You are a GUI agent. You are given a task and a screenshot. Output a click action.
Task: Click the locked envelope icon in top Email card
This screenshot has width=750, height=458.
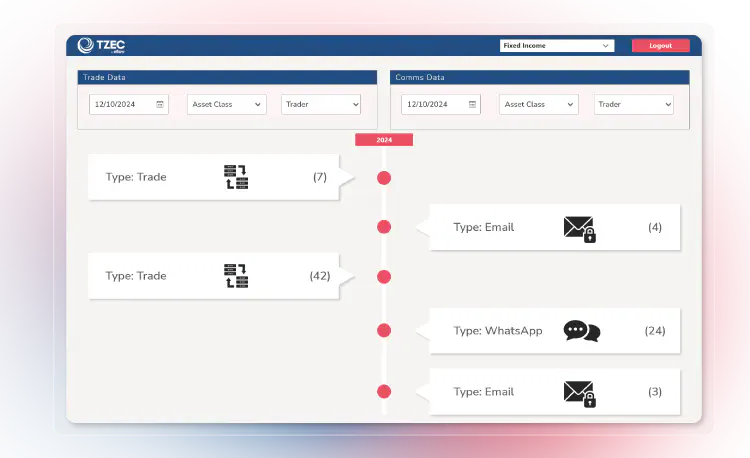pyautogui.click(x=579, y=229)
